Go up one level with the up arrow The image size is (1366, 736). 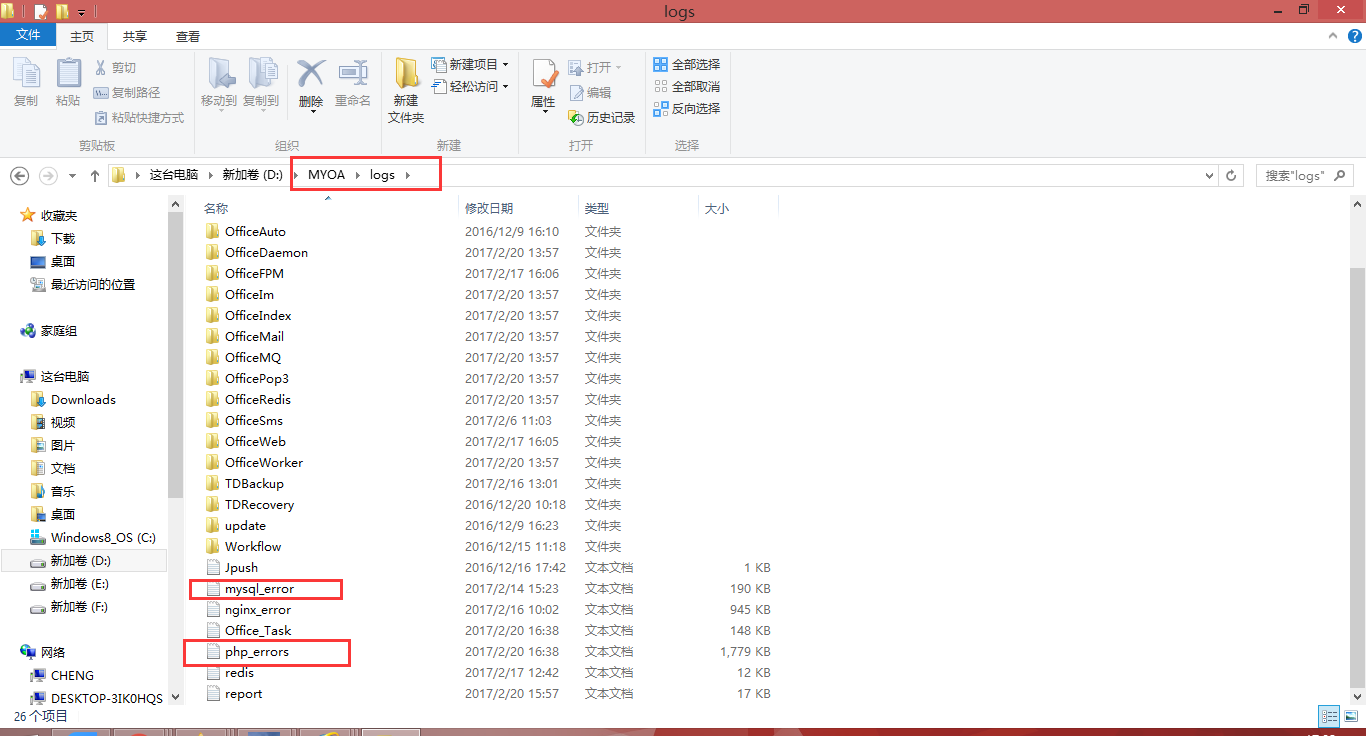click(x=95, y=175)
